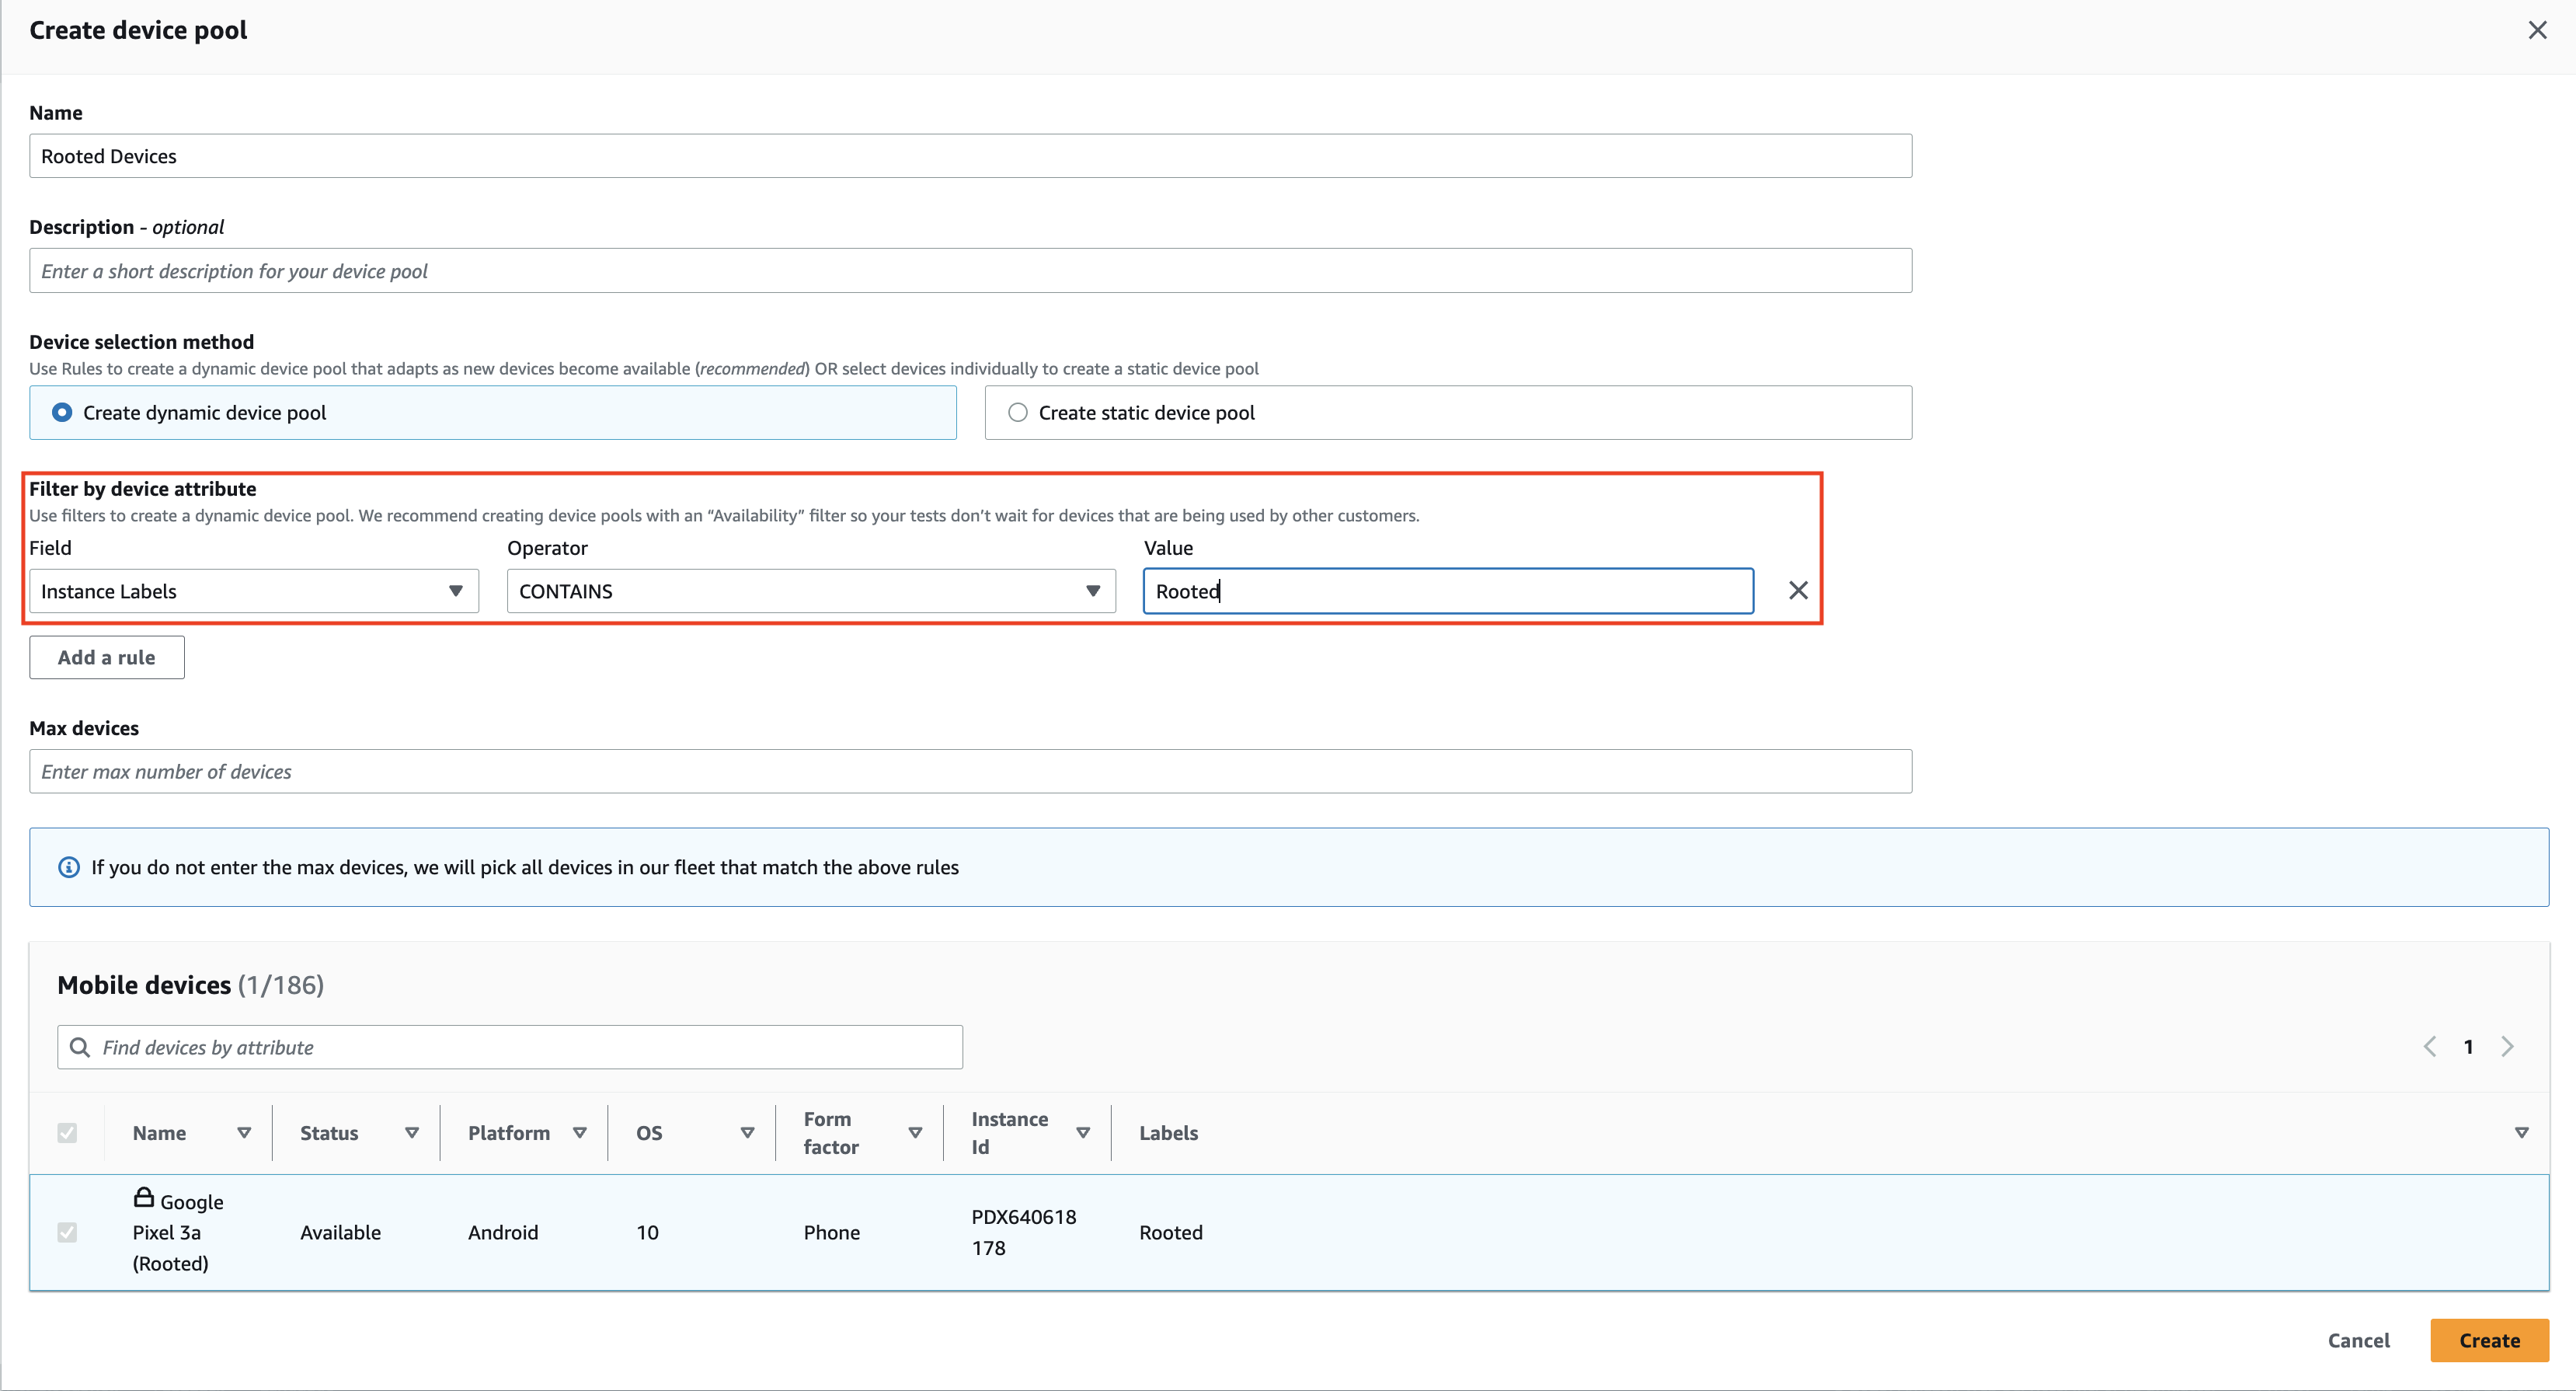This screenshot has width=2576, height=1391.
Task: Open the Labels column filter icon
Action: pyautogui.click(x=2522, y=1132)
